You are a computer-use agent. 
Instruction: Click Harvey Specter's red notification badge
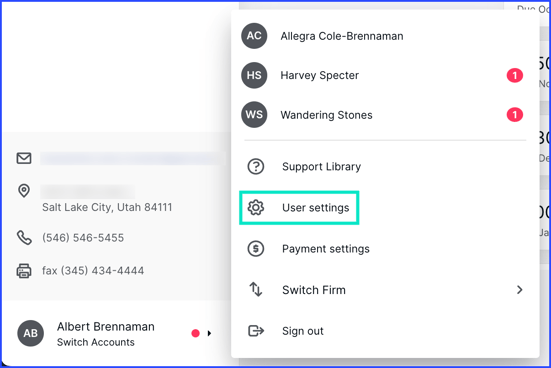[x=515, y=75]
